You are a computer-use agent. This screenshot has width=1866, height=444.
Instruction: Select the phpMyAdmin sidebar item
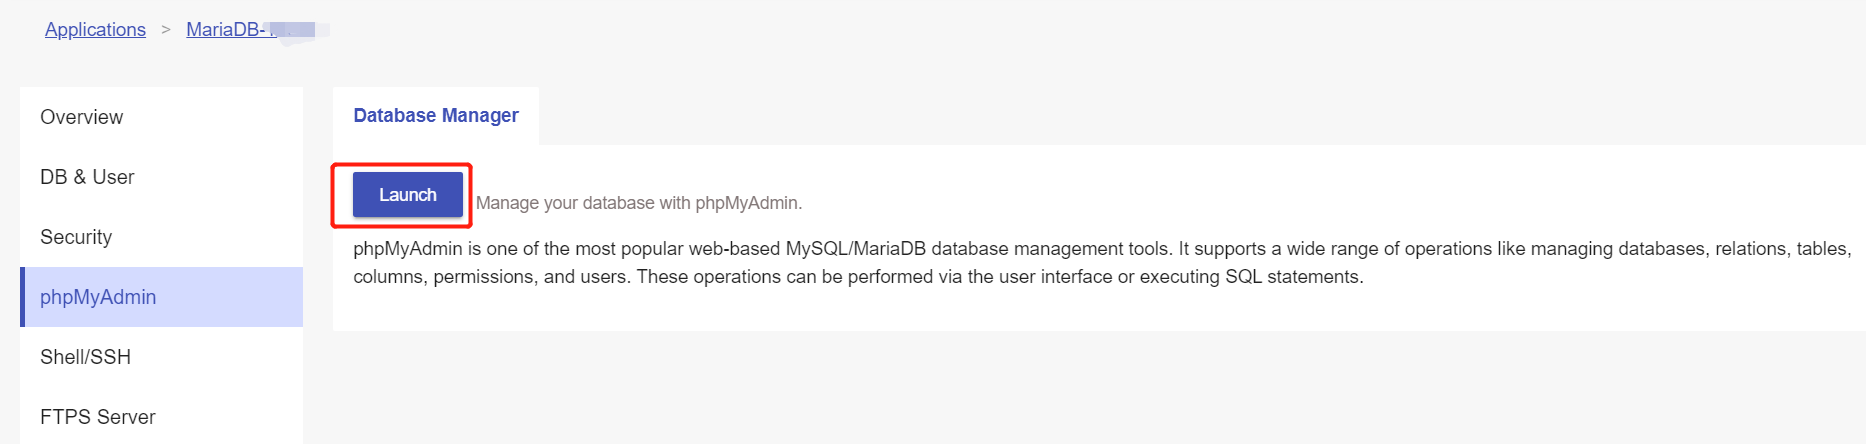tap(98, 297)
